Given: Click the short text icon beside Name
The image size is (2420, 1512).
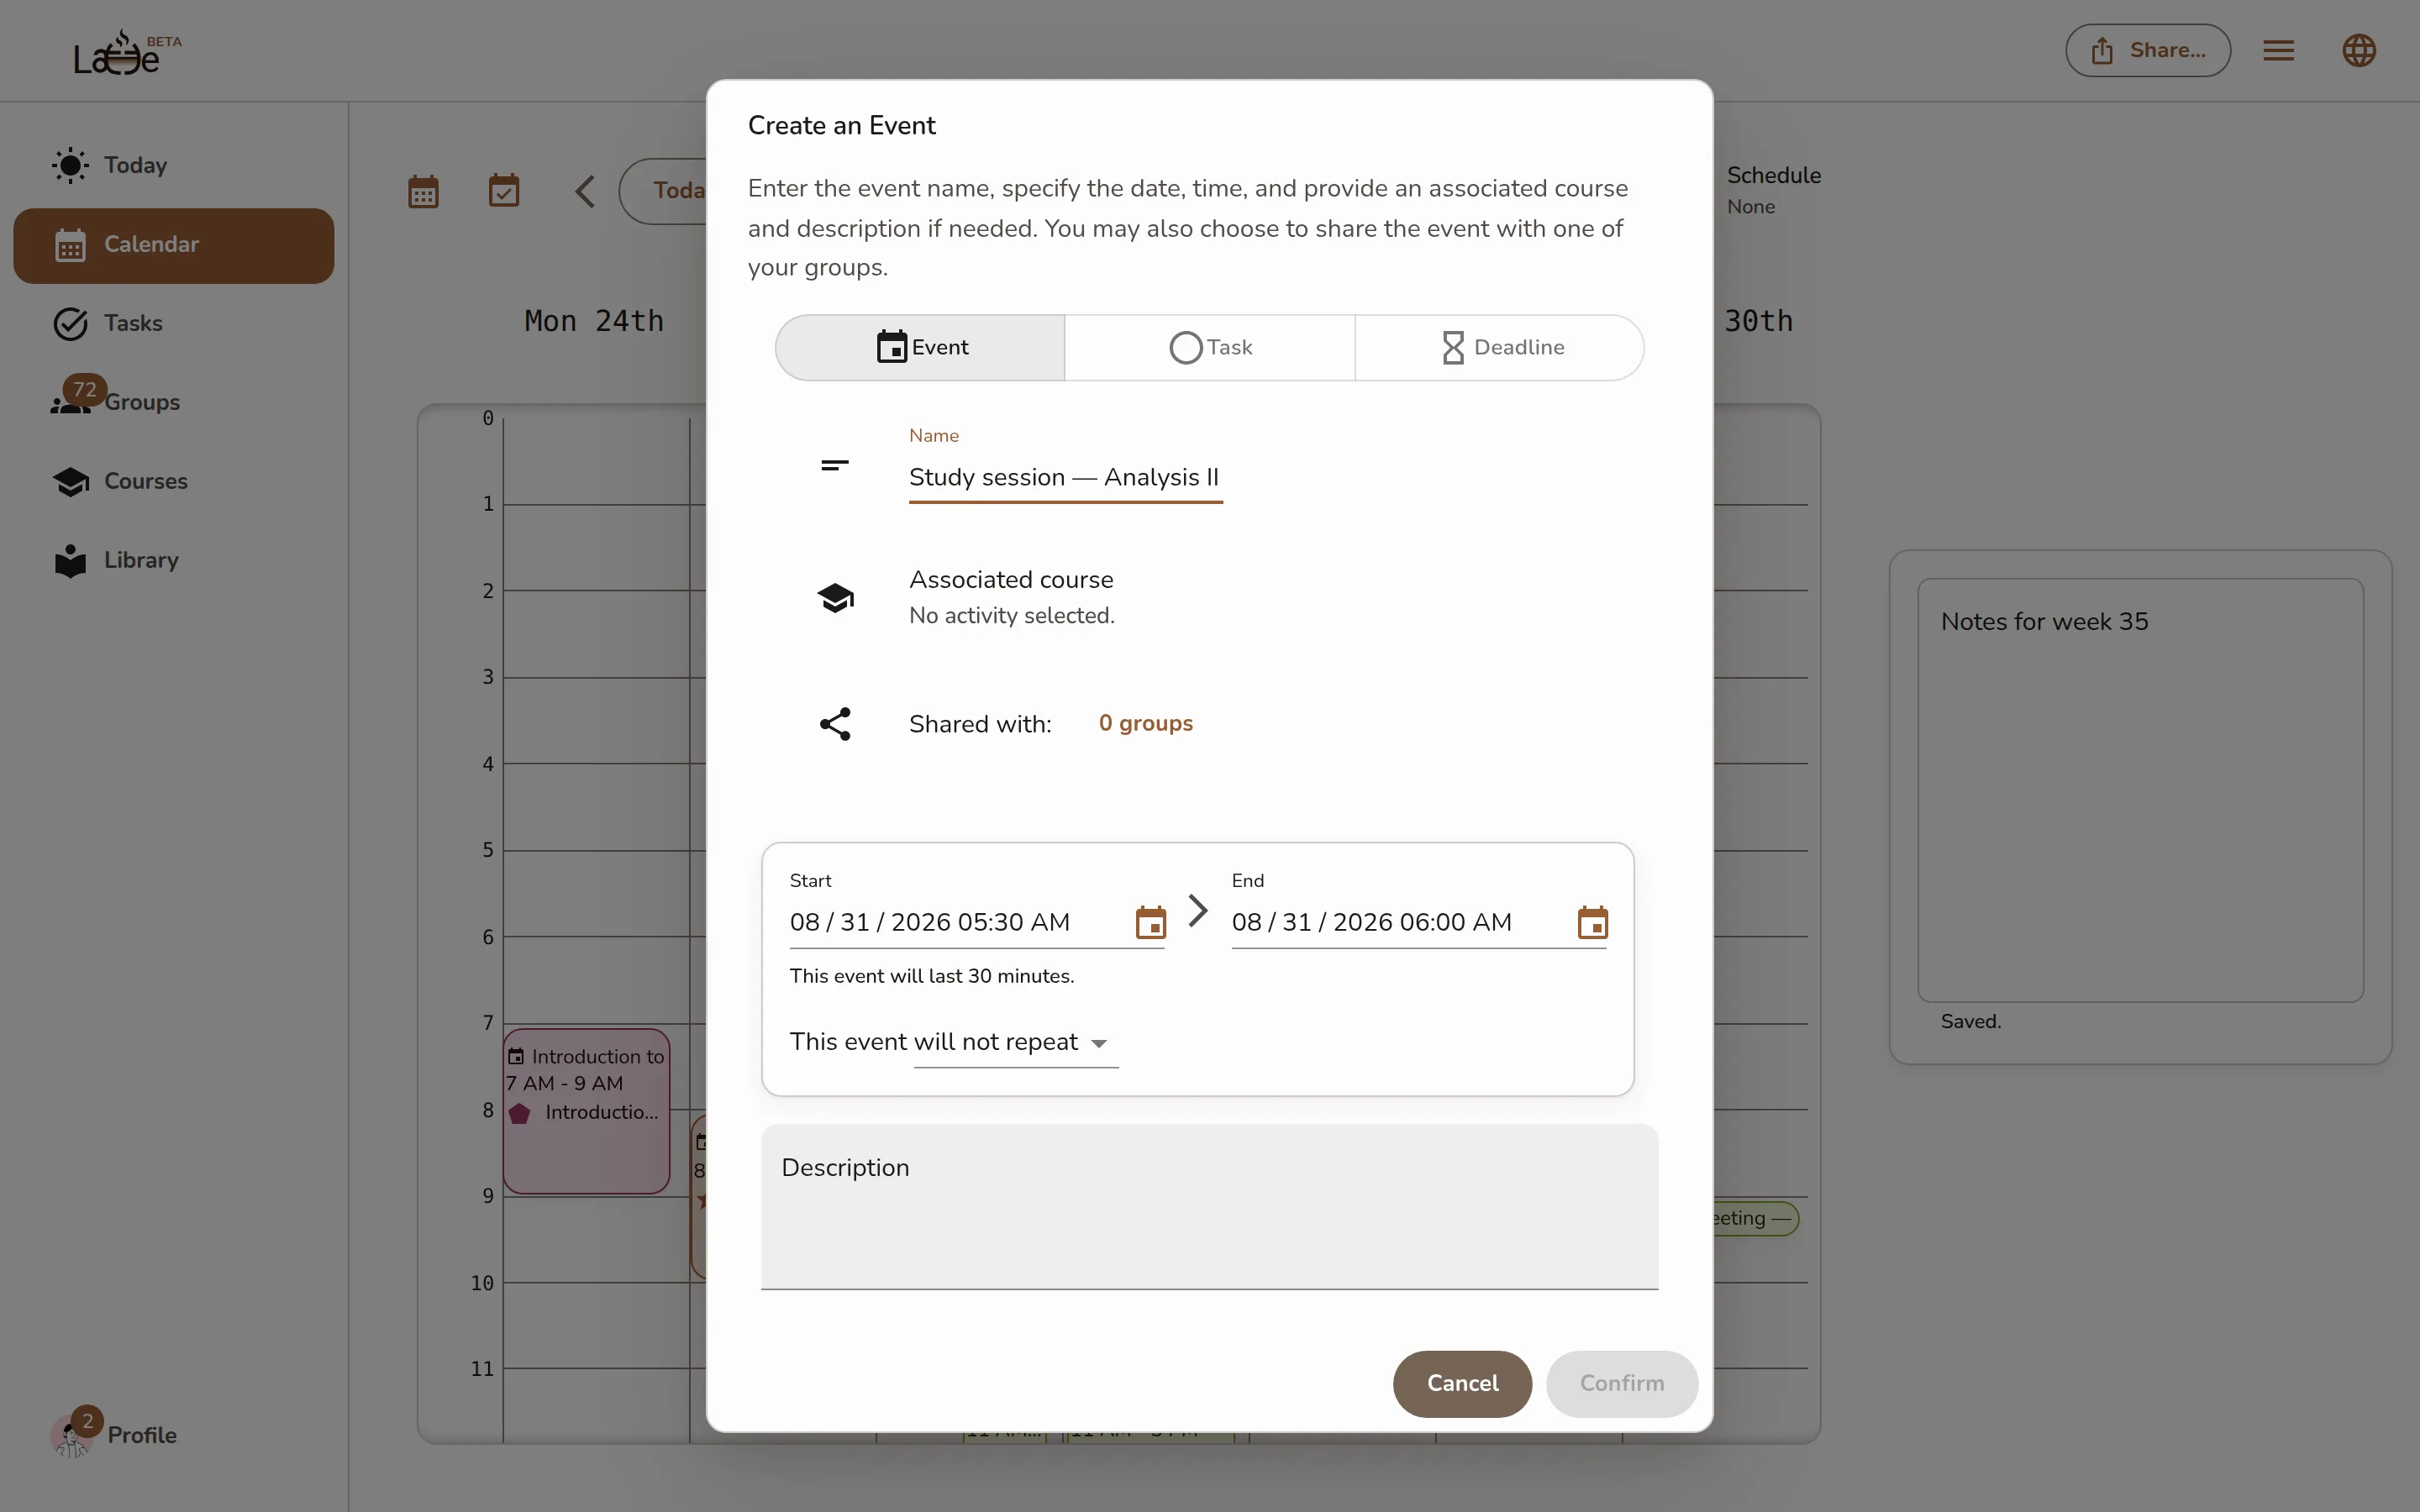Looking at the screenshot, I should coord(835,465).
